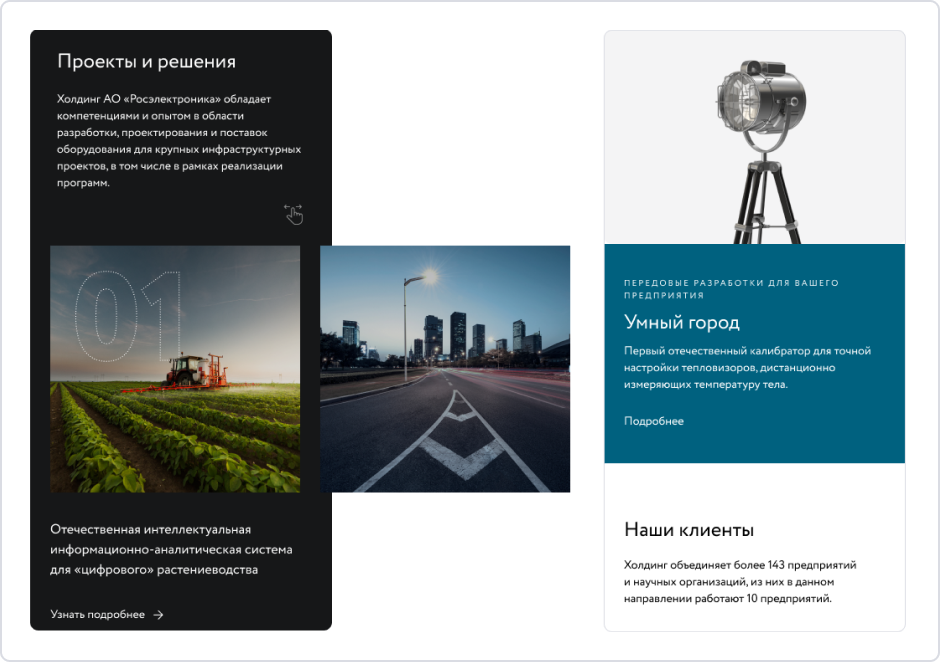Click the swipe gesture hand icon

pos(293,214)
